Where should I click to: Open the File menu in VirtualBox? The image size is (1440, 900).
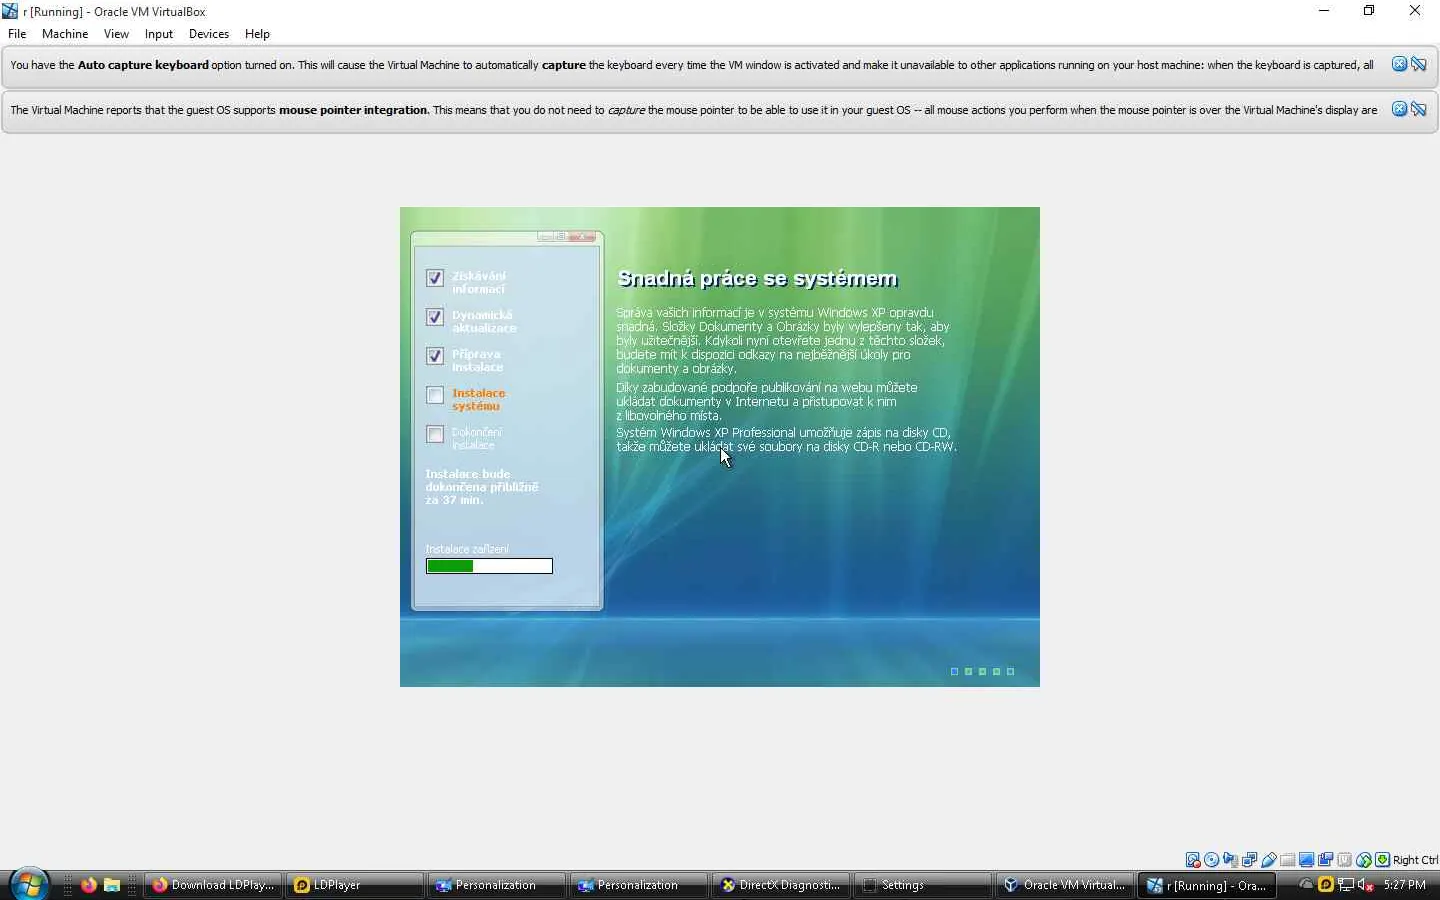click(x=17, y=34)
